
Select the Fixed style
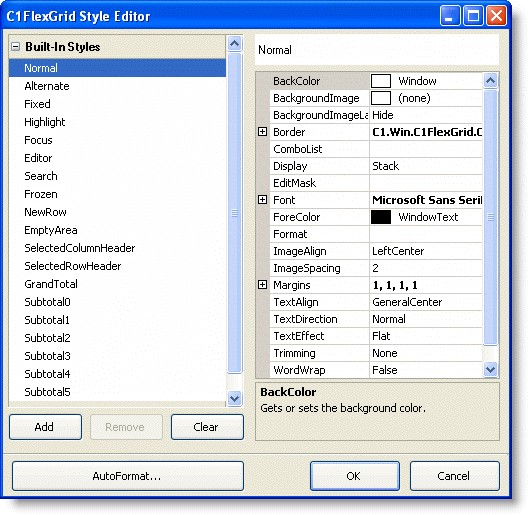point(117,104)
